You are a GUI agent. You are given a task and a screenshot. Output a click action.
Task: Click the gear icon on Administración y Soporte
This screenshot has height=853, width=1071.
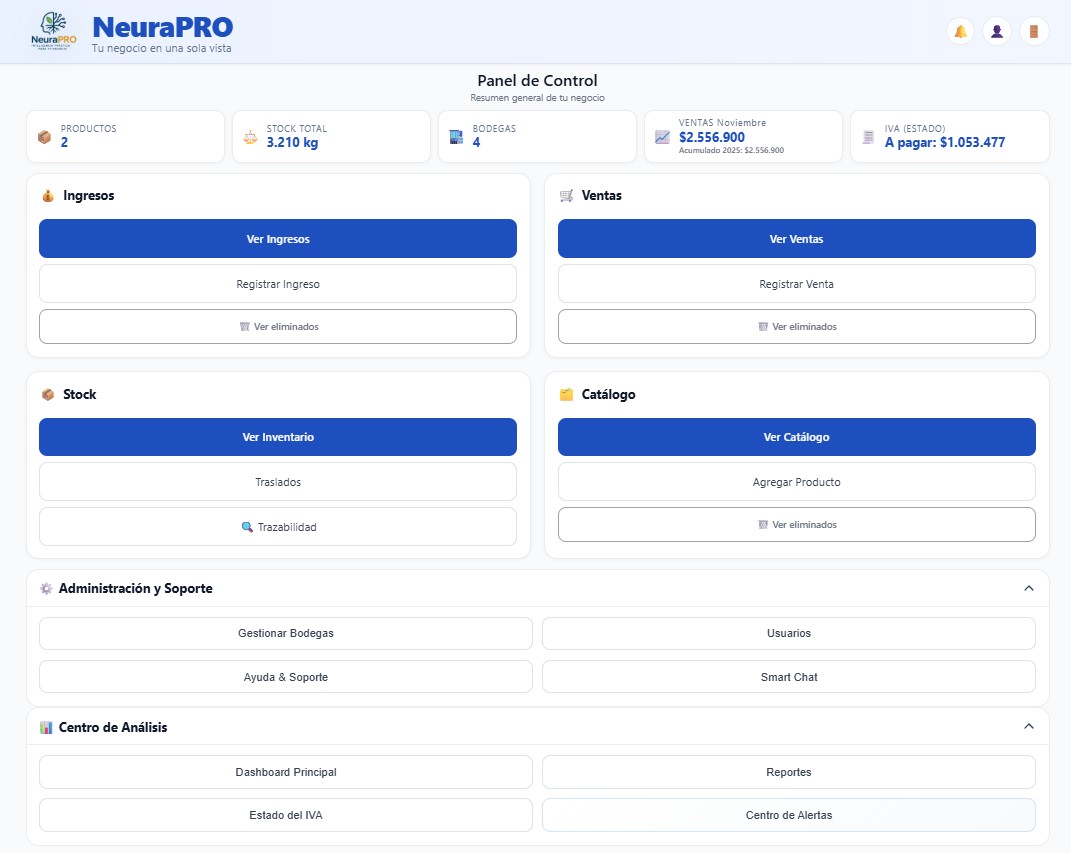pyautogui.click(x=45, y=589)
